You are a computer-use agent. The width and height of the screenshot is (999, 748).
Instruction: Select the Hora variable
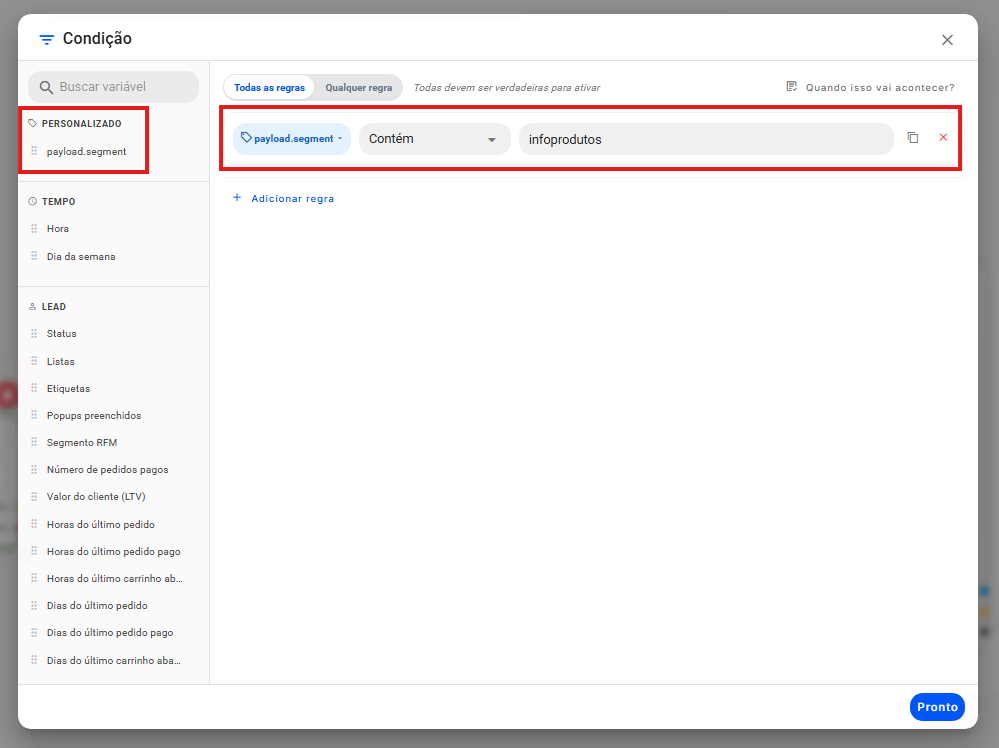tap(57, 229)
